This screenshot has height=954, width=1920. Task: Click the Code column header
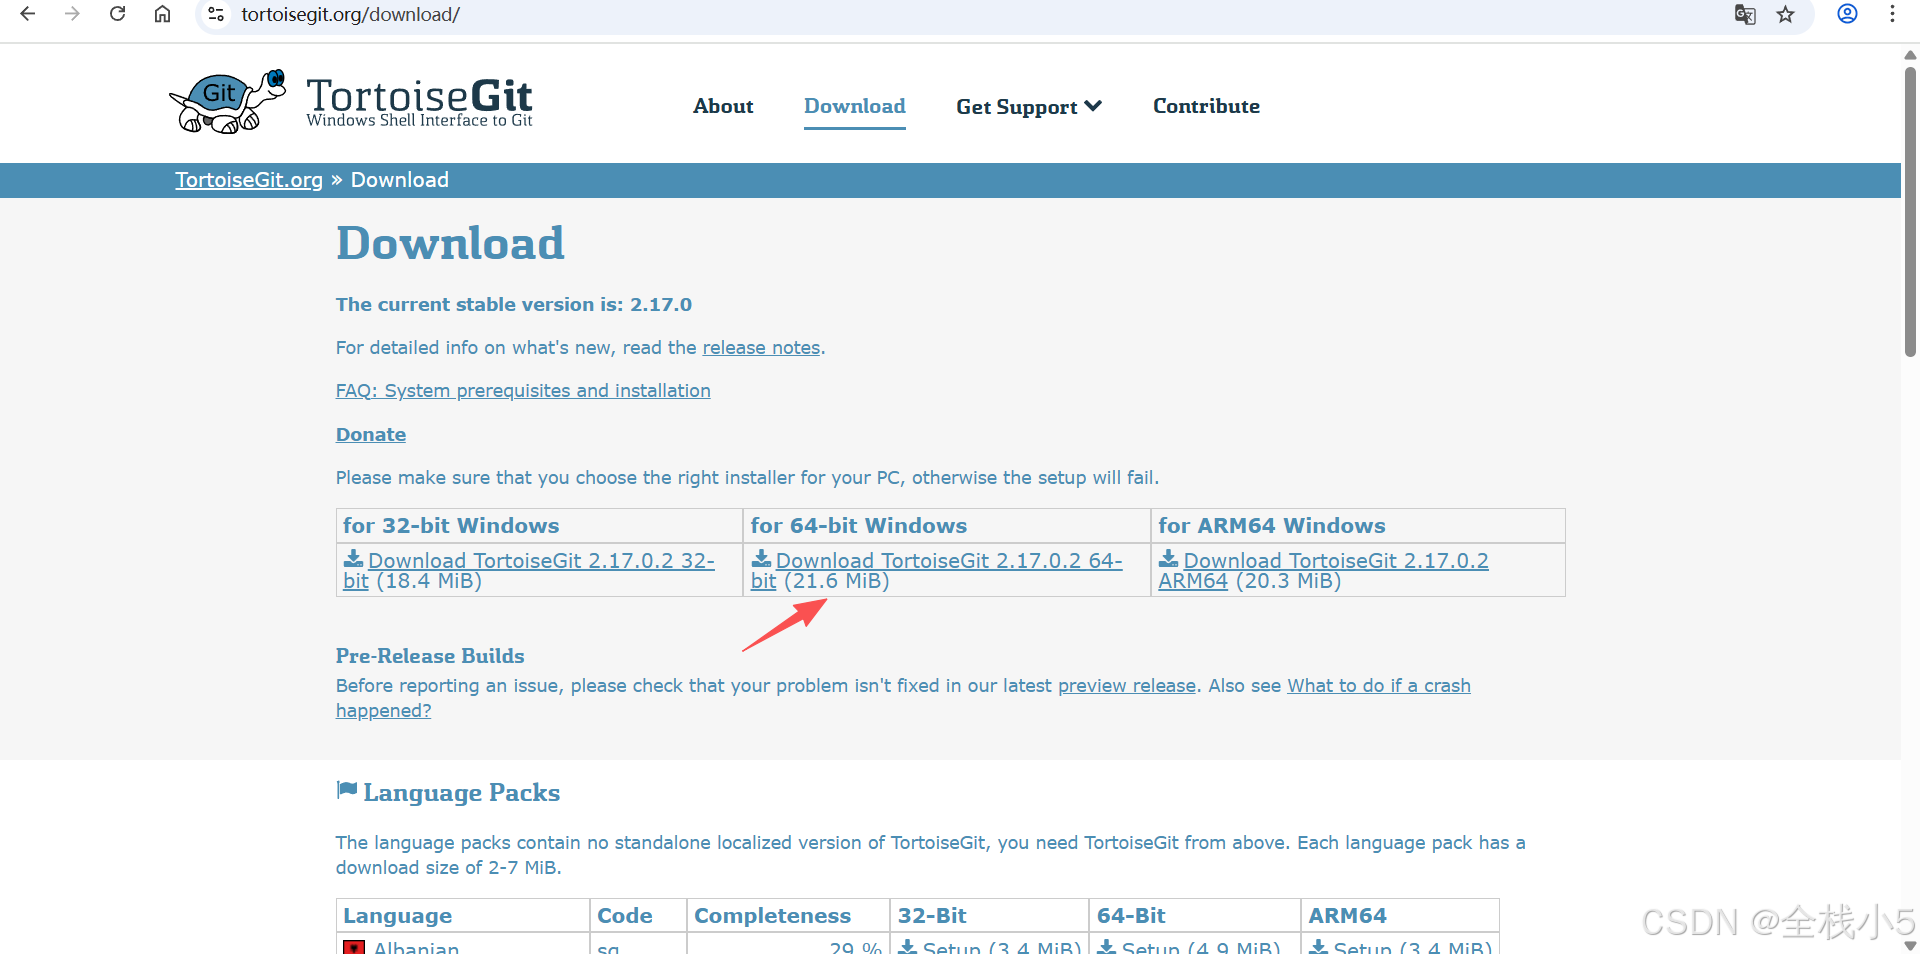(x=625, y=916)
